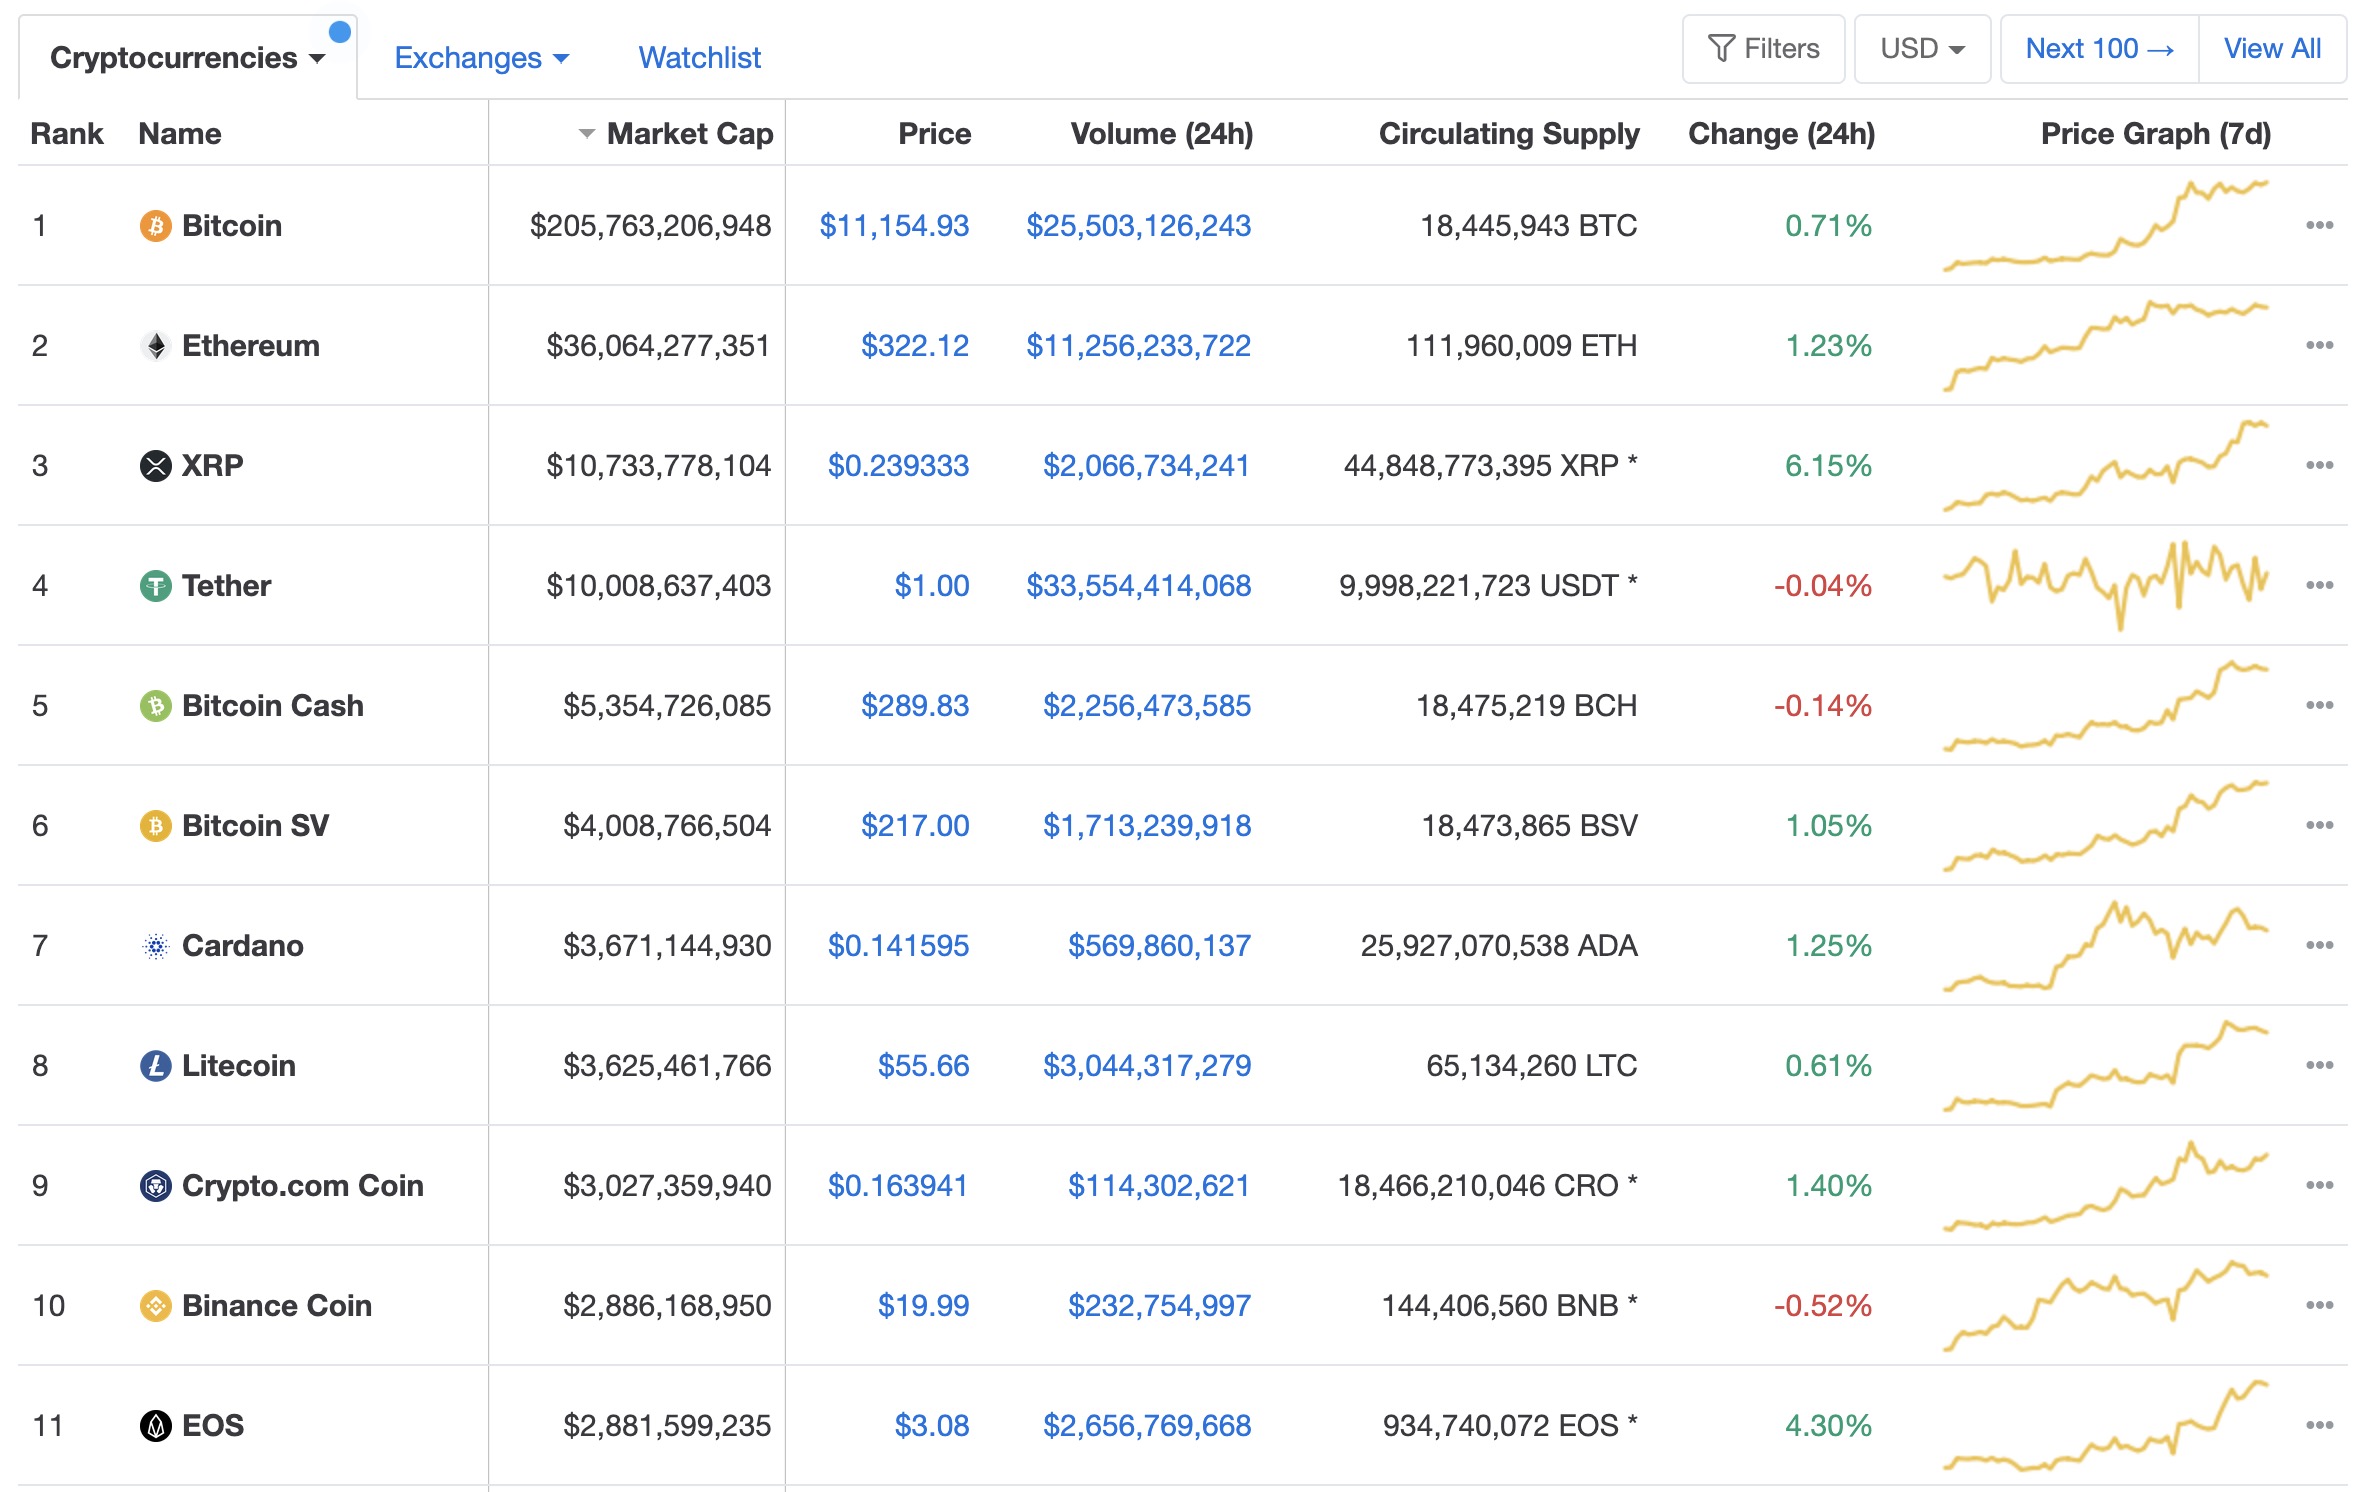
Task: Click the Ethereum diamond logo icon
Action: coord(155,346)
